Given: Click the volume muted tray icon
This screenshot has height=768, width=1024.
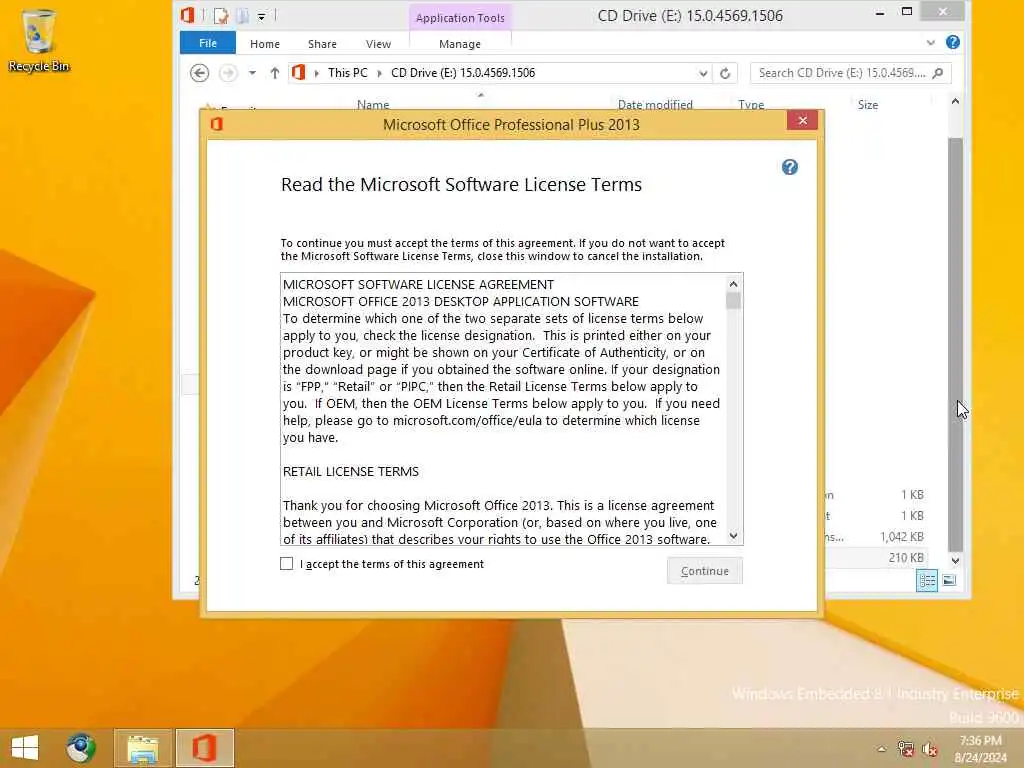Looking at the screenshot, I should 929,749.
